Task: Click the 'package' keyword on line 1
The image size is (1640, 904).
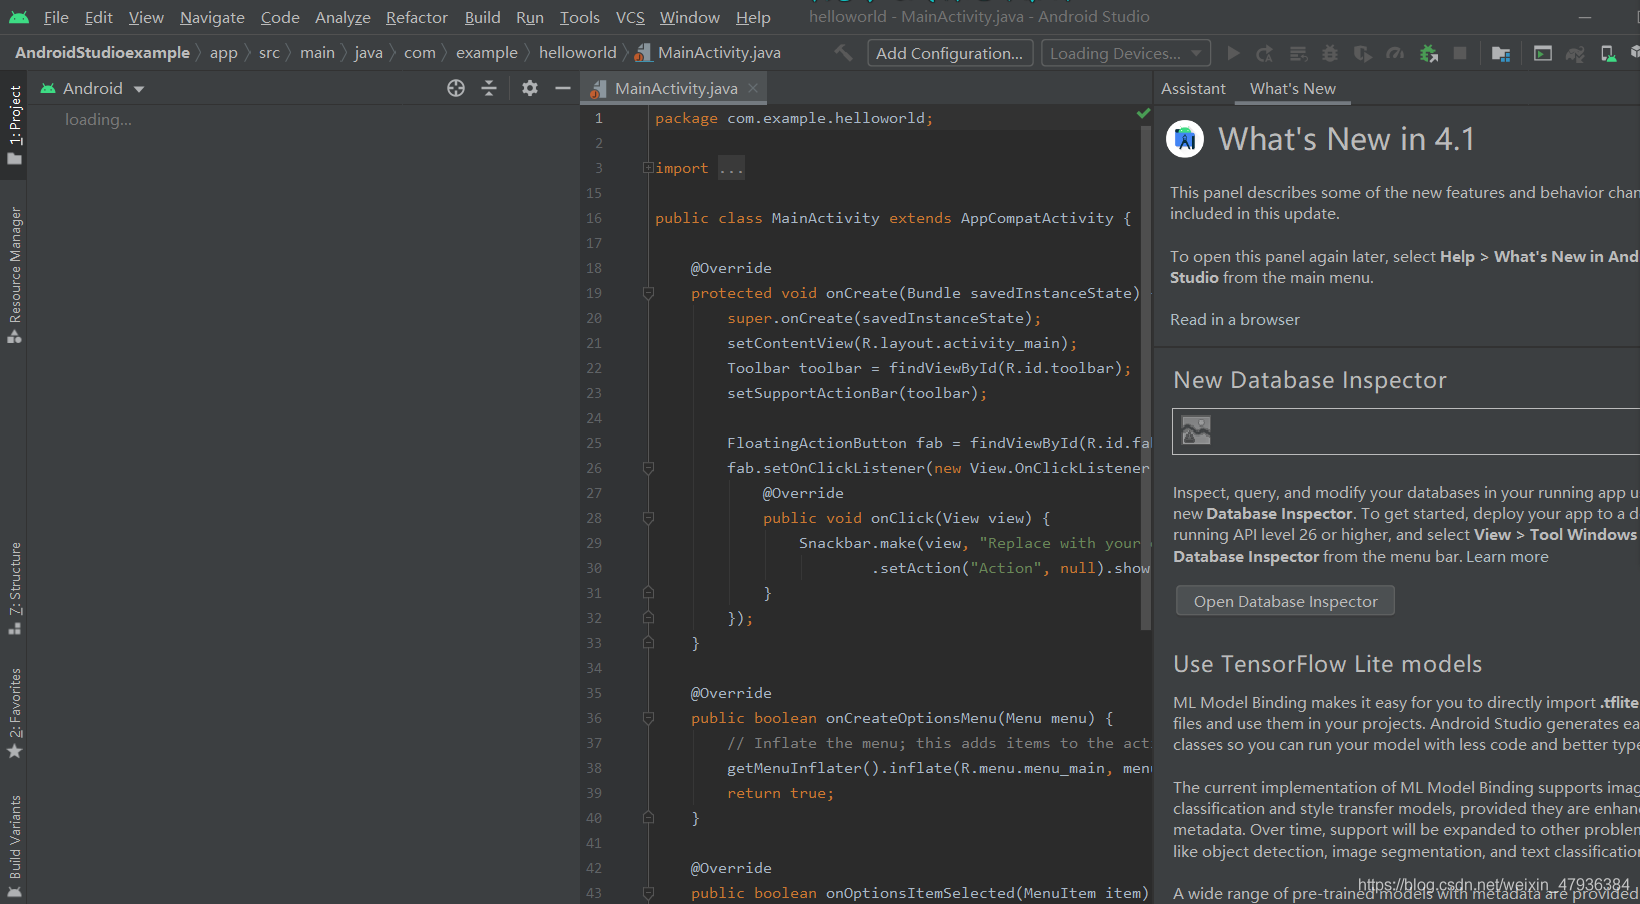Action: click(x=686, y=118)
